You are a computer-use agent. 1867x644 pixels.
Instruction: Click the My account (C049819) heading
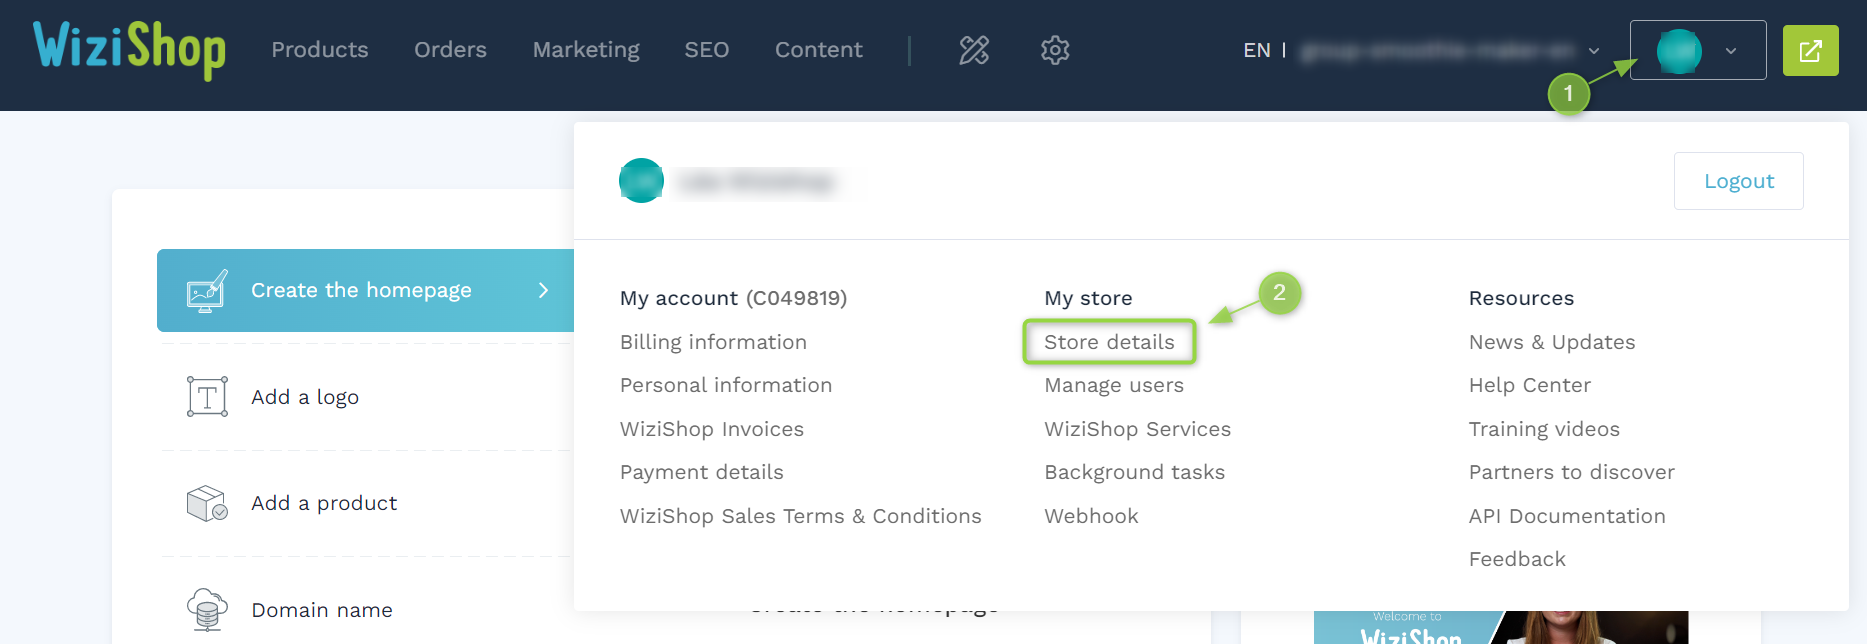[733, 298]
